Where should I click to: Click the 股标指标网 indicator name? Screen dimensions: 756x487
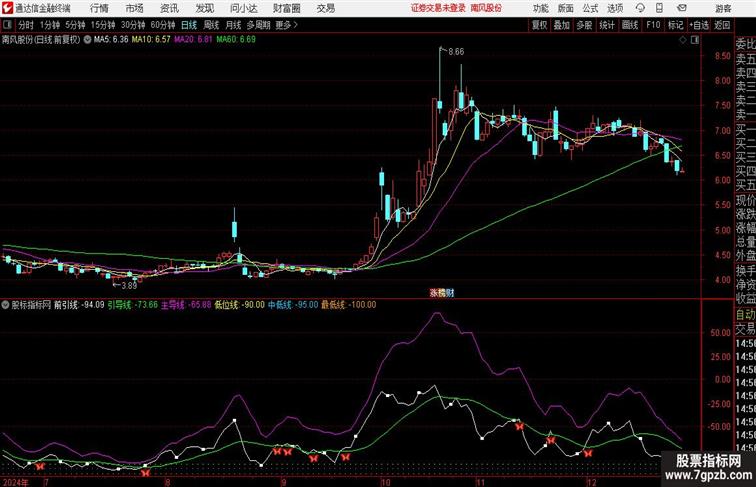click(x=31, y=305)
